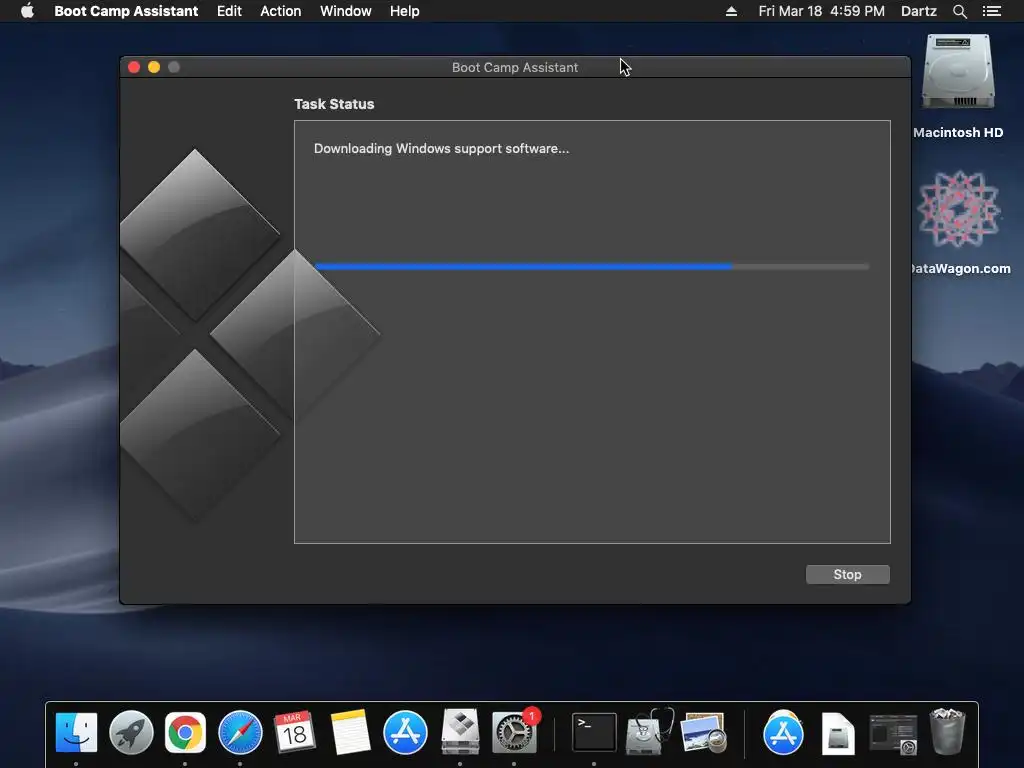Open the Help menu
1024x768 pixels.
coord(404,11)
